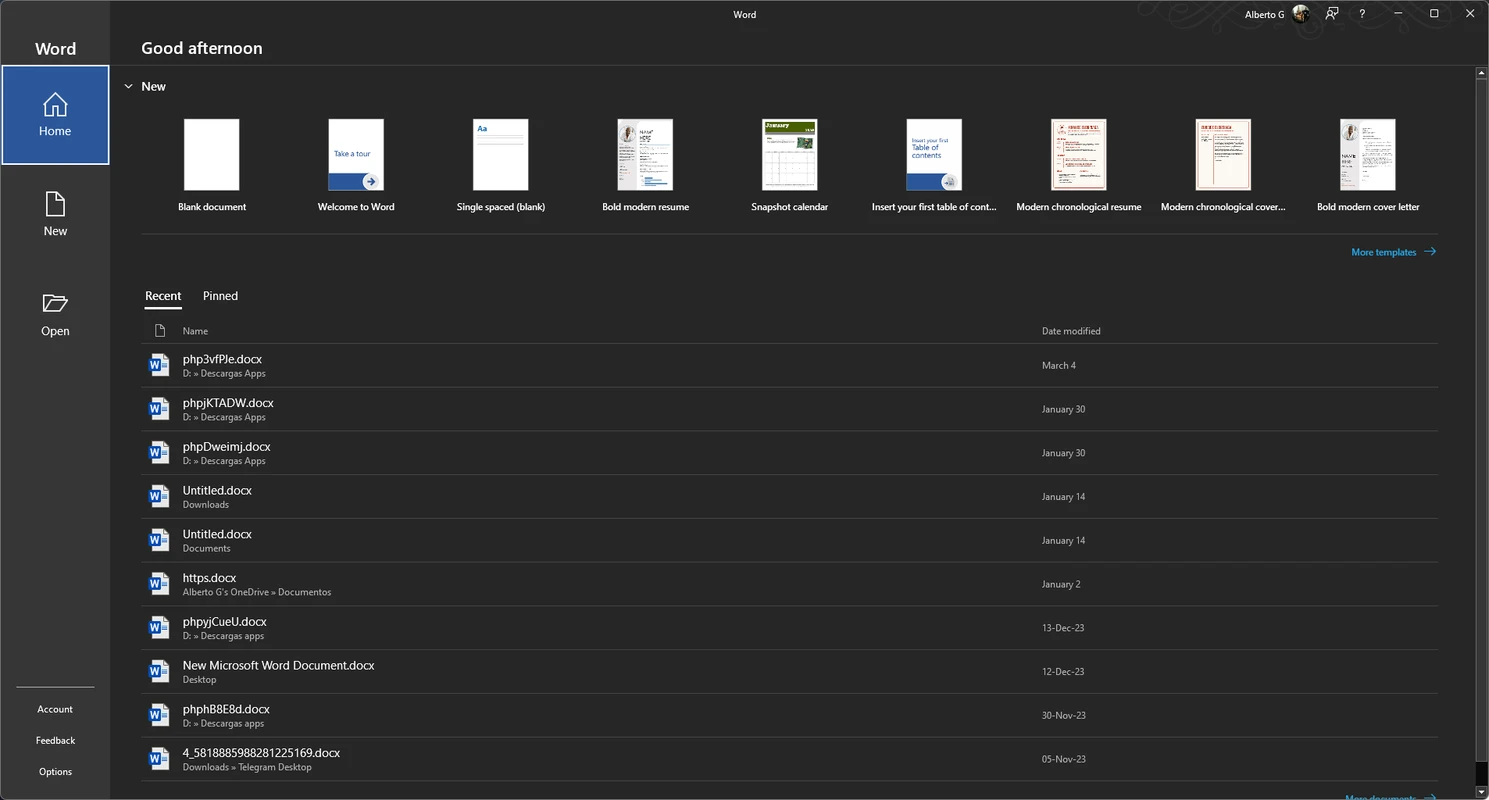The width and height of the screenshot is (1489, 800).
Task: Click Word file icon for phpDweimj.docx
Action: (x=158, y=453)
